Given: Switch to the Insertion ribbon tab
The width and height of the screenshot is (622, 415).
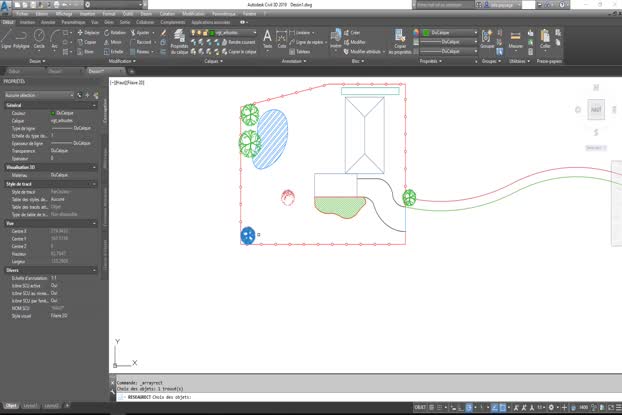Looking at the screenshot, I should (x=27, y=23).
